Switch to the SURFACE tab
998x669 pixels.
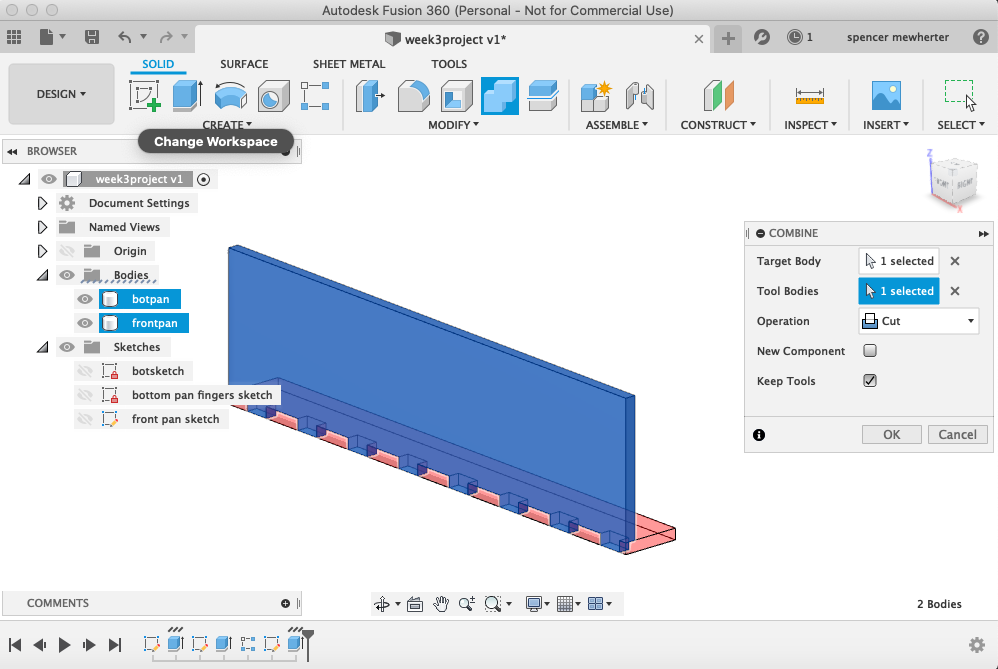(x=244, y=64)
